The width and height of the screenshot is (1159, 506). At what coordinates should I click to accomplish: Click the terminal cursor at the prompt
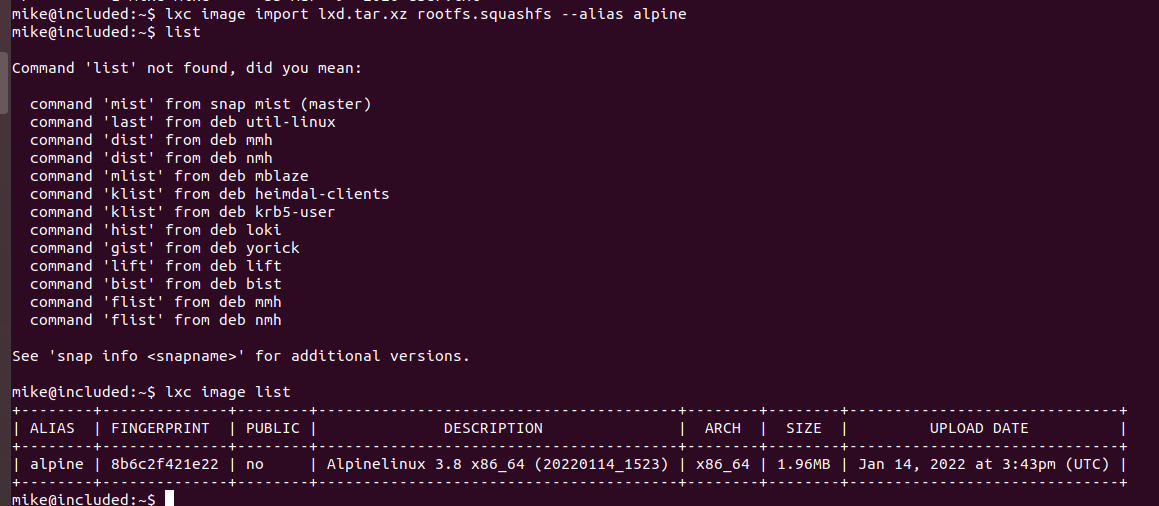(169, 499)
